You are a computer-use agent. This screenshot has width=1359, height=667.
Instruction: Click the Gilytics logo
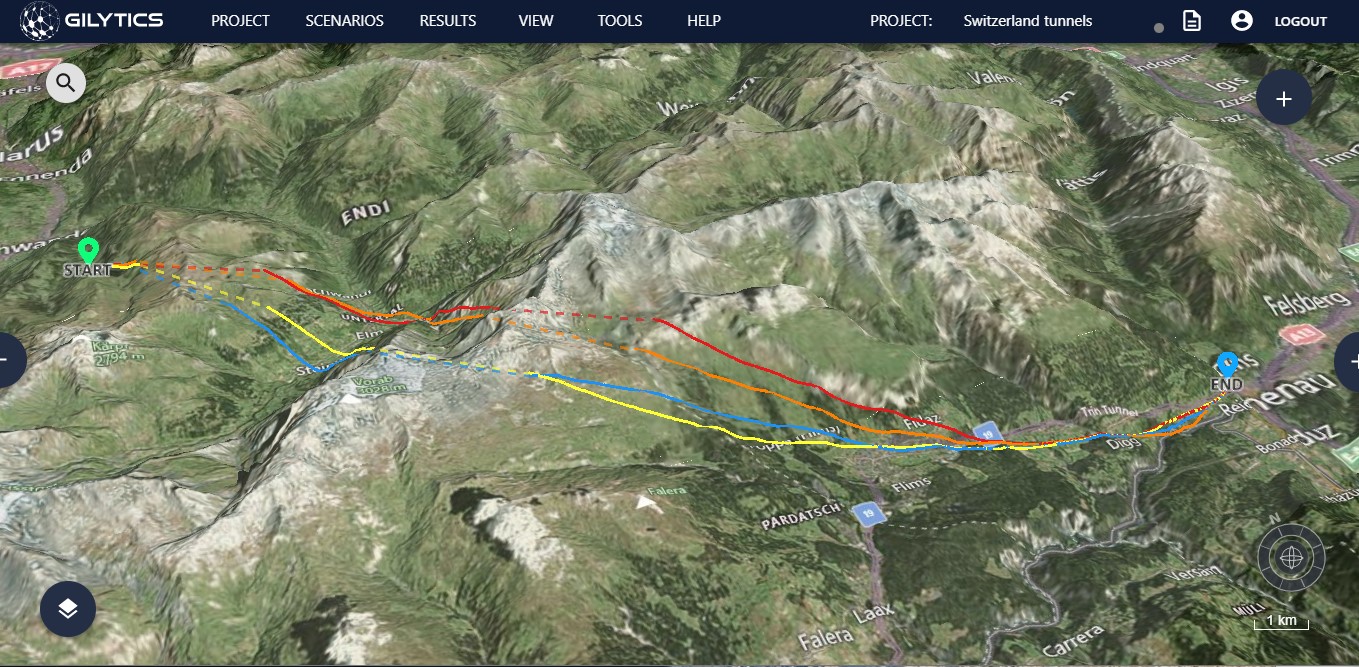pos(93,20)
